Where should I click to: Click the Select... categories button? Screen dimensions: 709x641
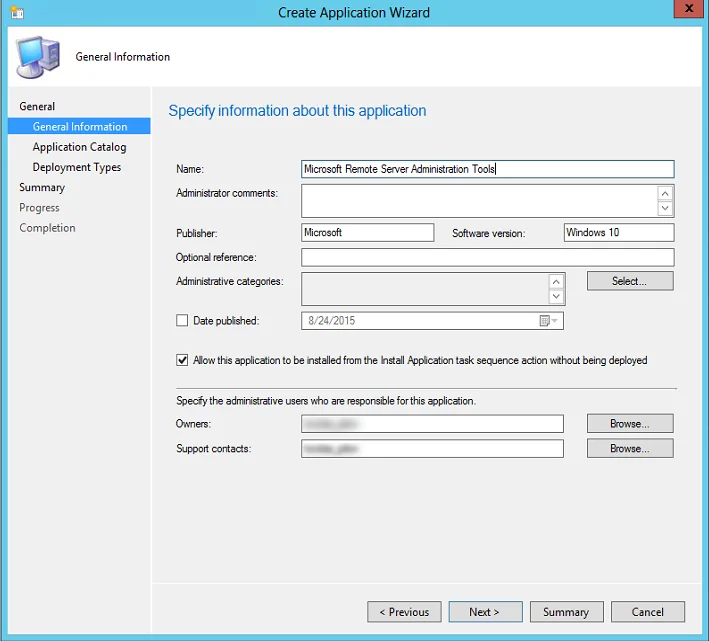pyautogui.click(x=630, y=281)
